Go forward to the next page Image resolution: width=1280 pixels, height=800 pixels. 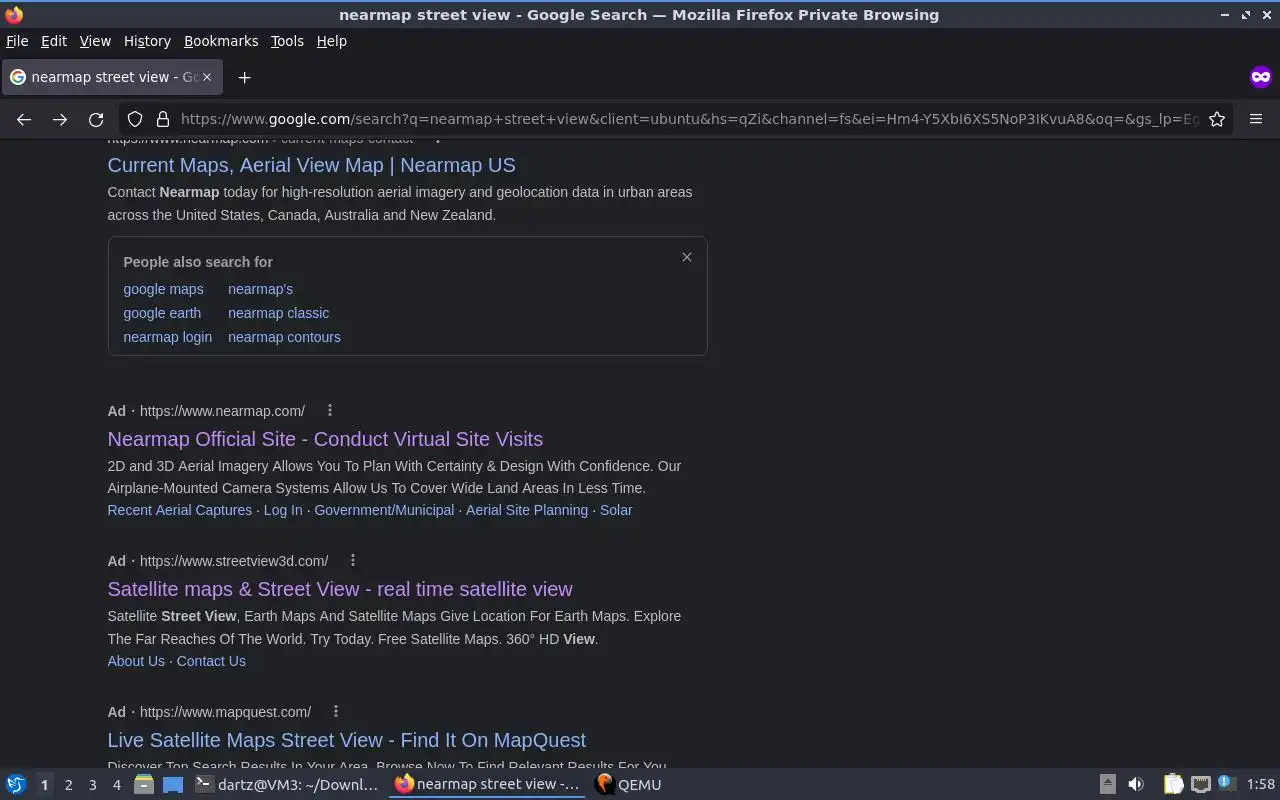60,119
